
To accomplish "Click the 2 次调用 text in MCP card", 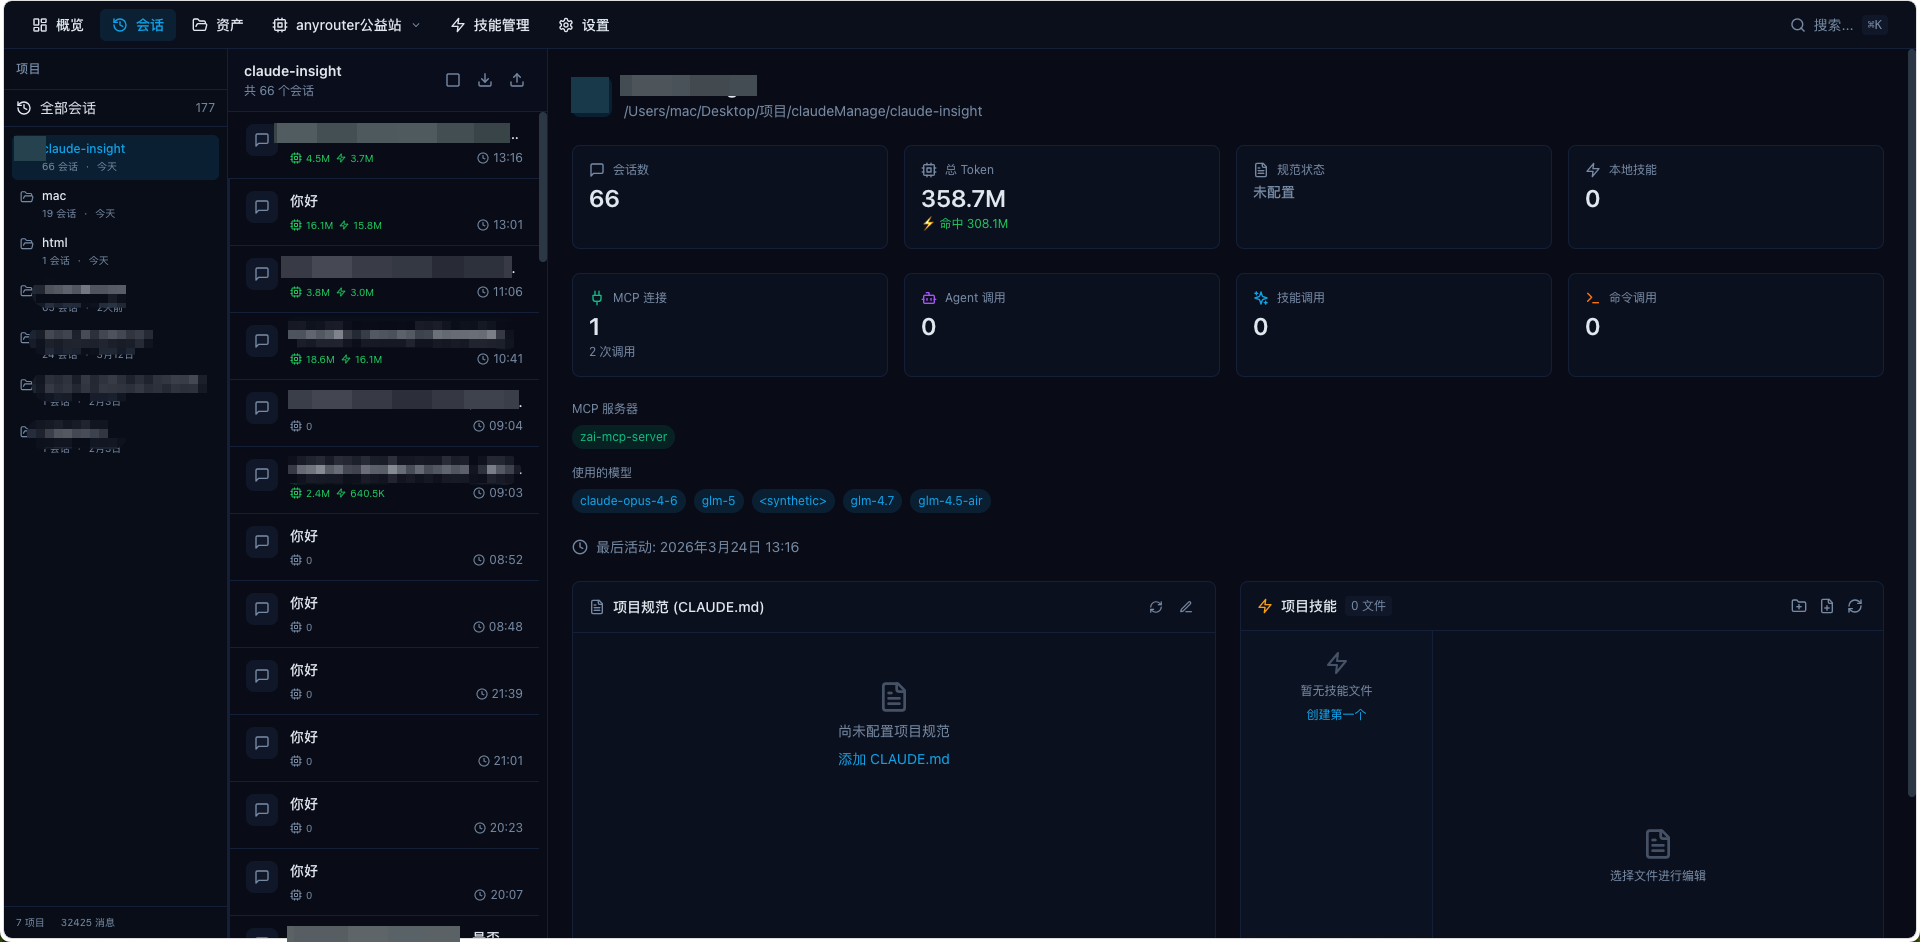I will click(612, 352).
